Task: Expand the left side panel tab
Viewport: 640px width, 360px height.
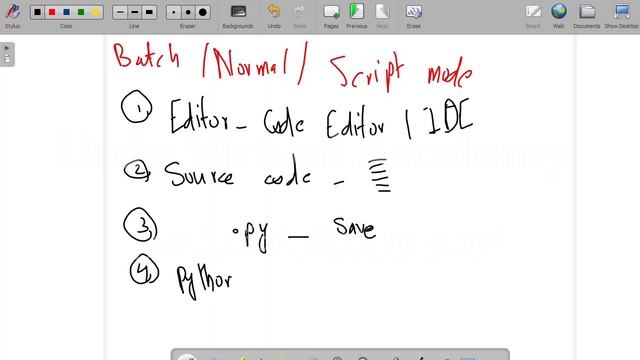Action: 7,54
